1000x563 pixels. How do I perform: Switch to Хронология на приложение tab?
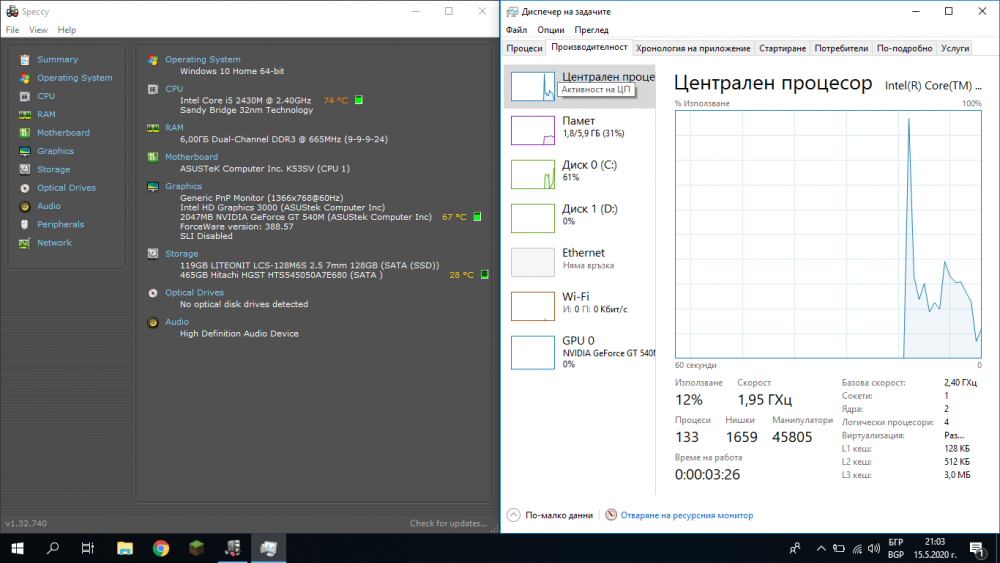pyautogui.click(x=693, y=48)
